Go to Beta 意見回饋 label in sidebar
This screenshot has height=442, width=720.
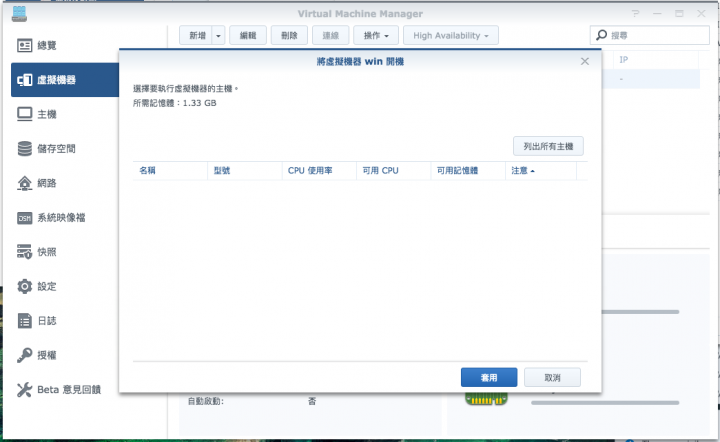pyautogui.click(x=69, y=390)
